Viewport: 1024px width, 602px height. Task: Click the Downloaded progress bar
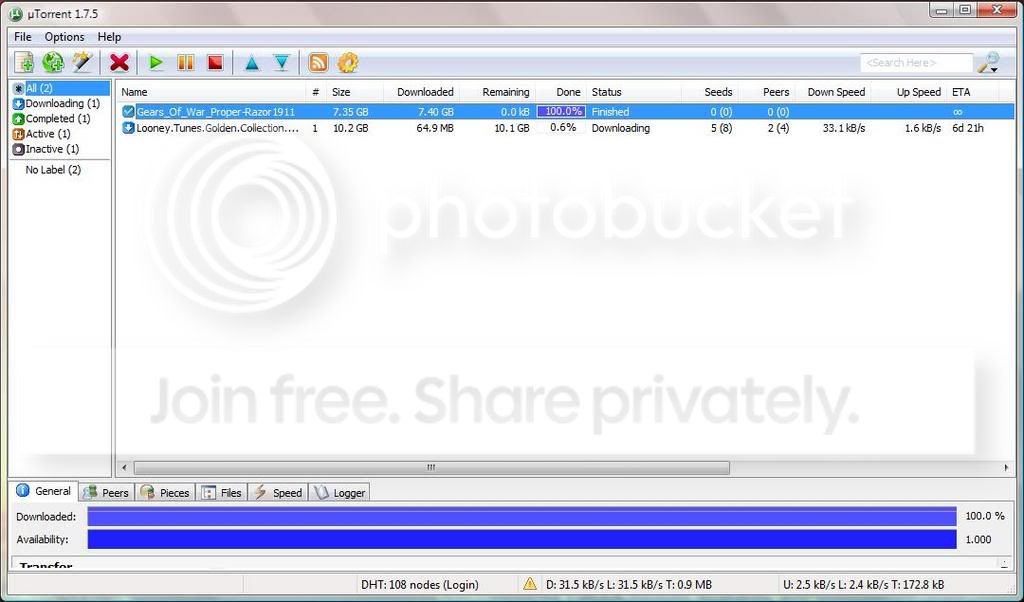[522, 516]
